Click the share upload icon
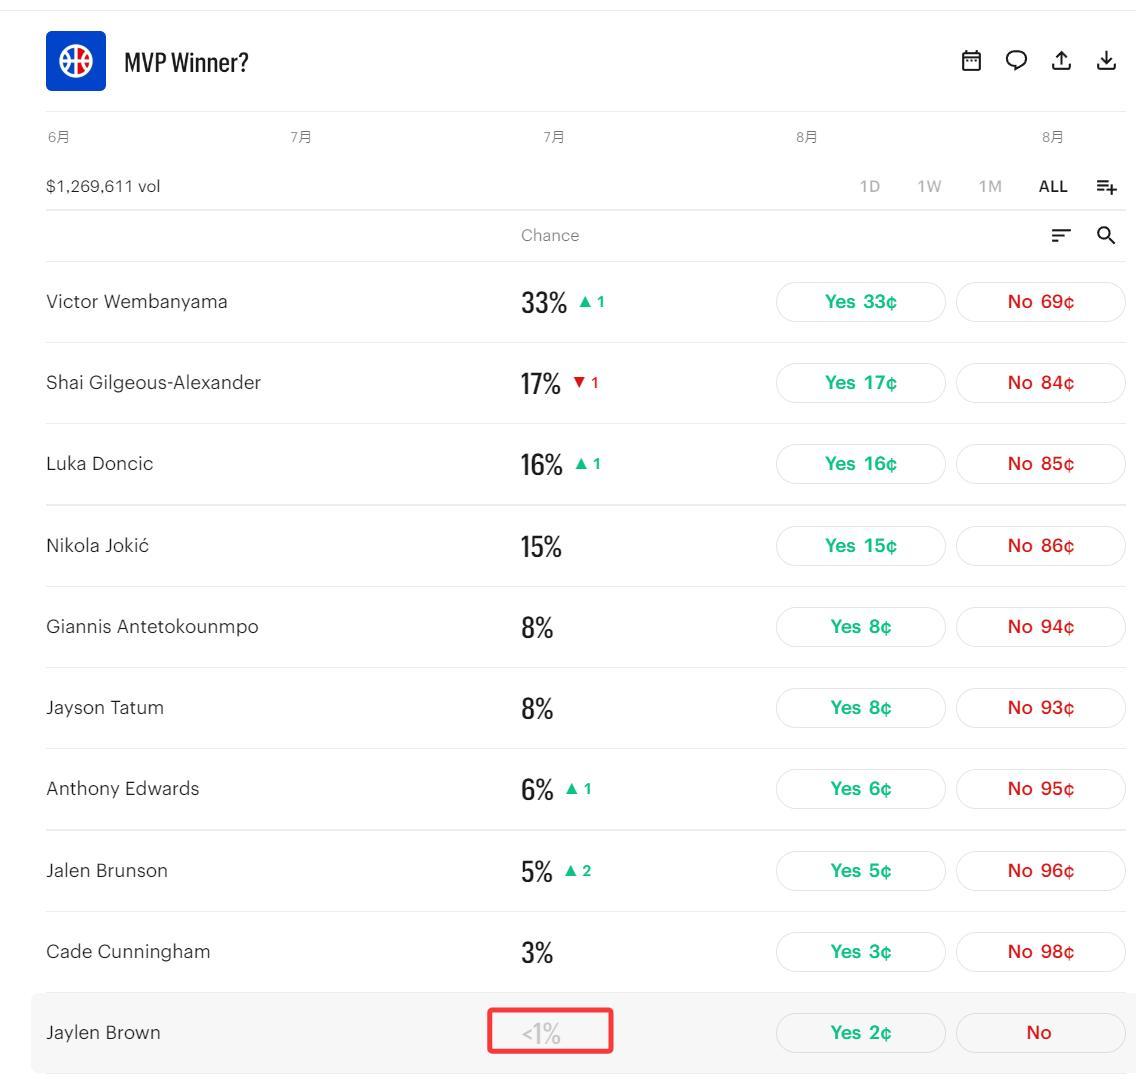1136x1079 pixels. pyautogui.click(x=1061, y=61)
